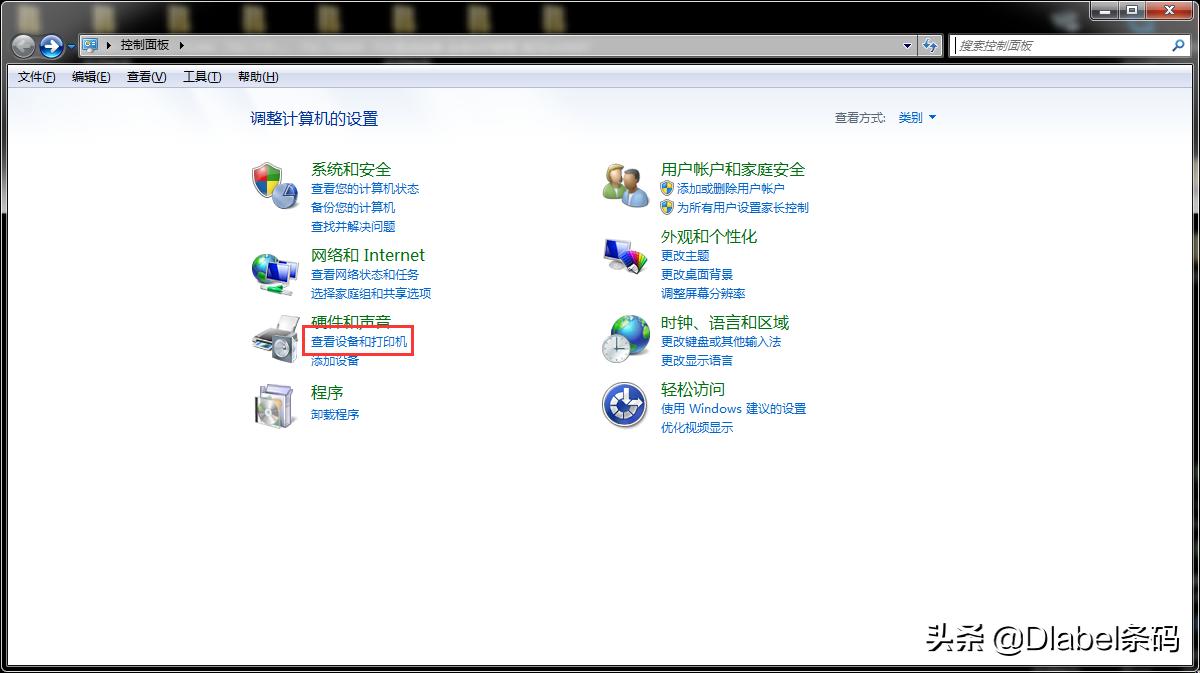The height and width of the screenshot is (673, 1200).
Task: Open the 查看方式 类别 dropdown
Action: [916, 117]
